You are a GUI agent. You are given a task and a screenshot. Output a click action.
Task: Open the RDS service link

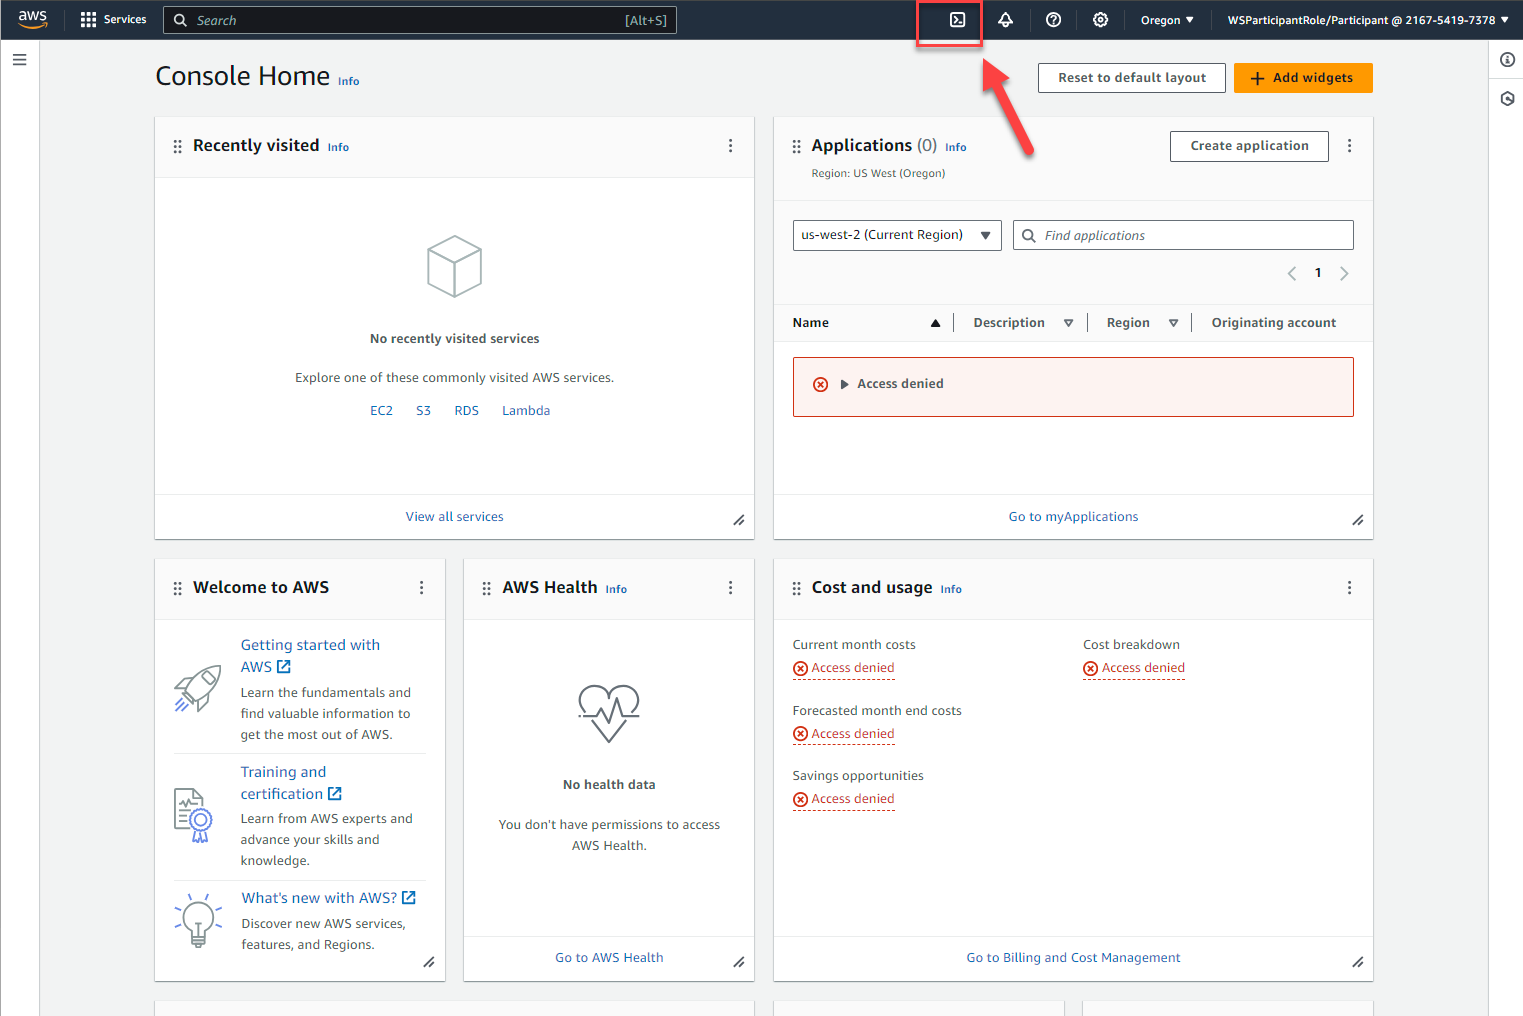466,411
